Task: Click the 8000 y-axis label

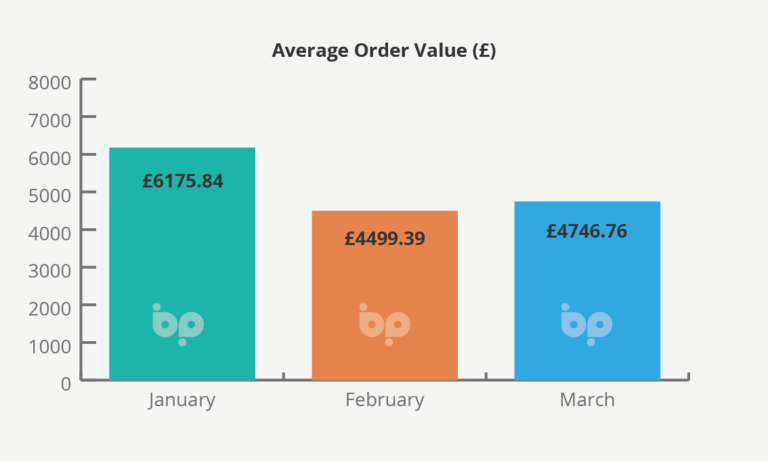Action: [50, 82]
